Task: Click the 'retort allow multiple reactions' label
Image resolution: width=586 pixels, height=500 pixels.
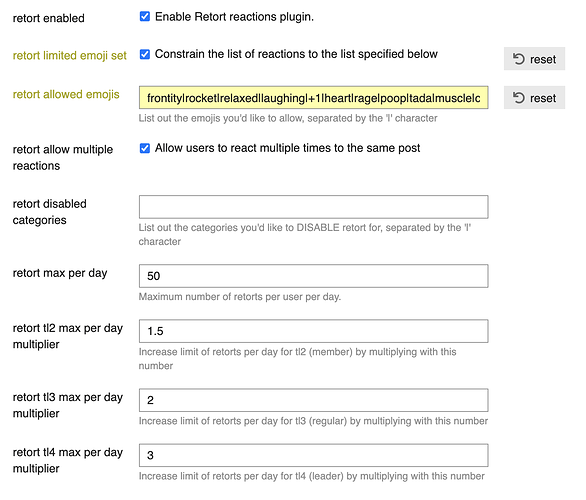Action: pyautogui.click(x=63, y=158)
